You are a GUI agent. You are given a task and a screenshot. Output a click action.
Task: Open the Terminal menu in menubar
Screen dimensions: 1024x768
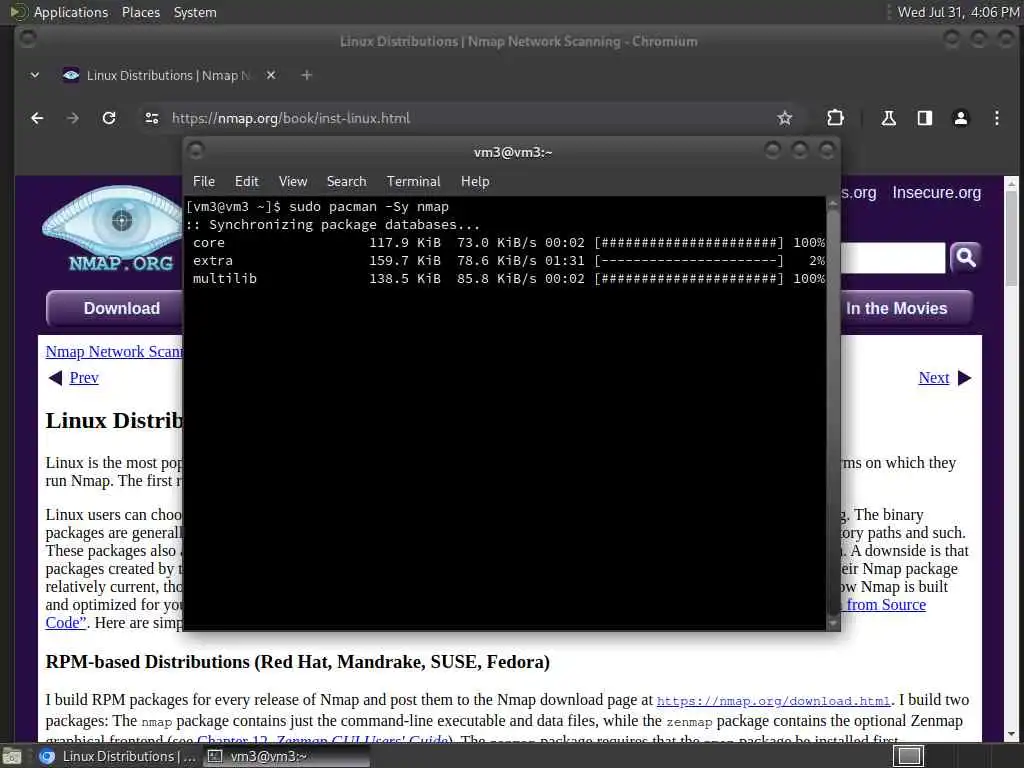tap(413, 182)
